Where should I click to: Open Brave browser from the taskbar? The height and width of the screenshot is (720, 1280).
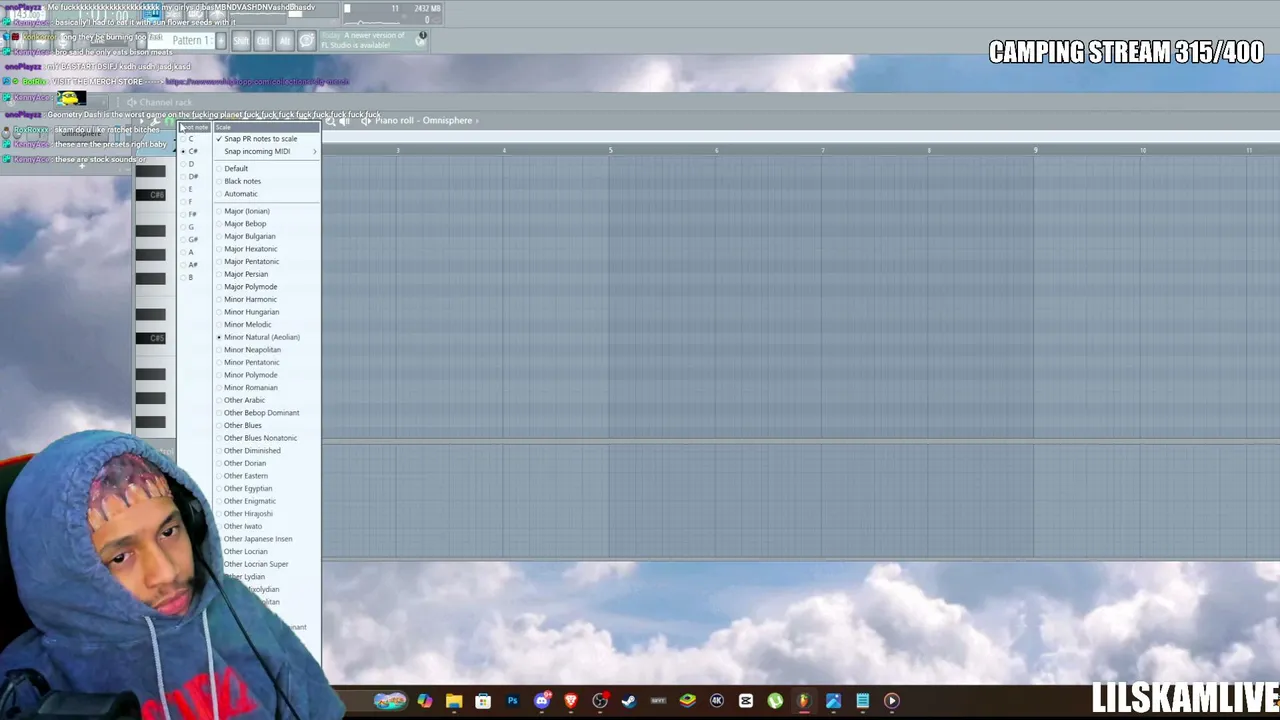point(571,701)
